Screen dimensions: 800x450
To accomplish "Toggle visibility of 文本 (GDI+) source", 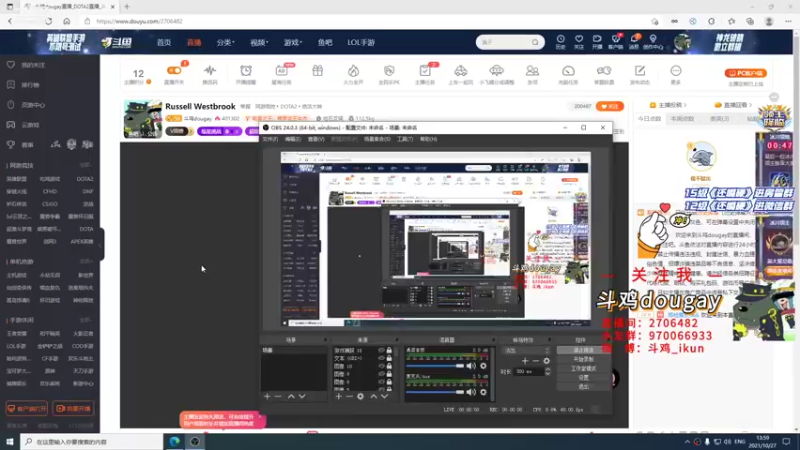I will tap(381, 358).
